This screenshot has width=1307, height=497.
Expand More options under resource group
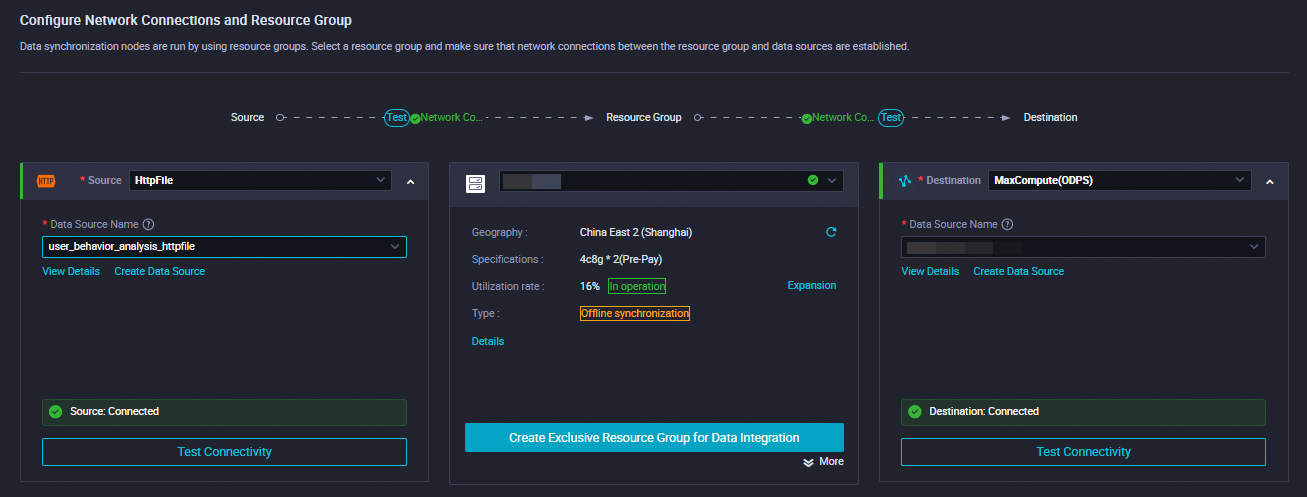pyautogui.click(x=823, y=462)
